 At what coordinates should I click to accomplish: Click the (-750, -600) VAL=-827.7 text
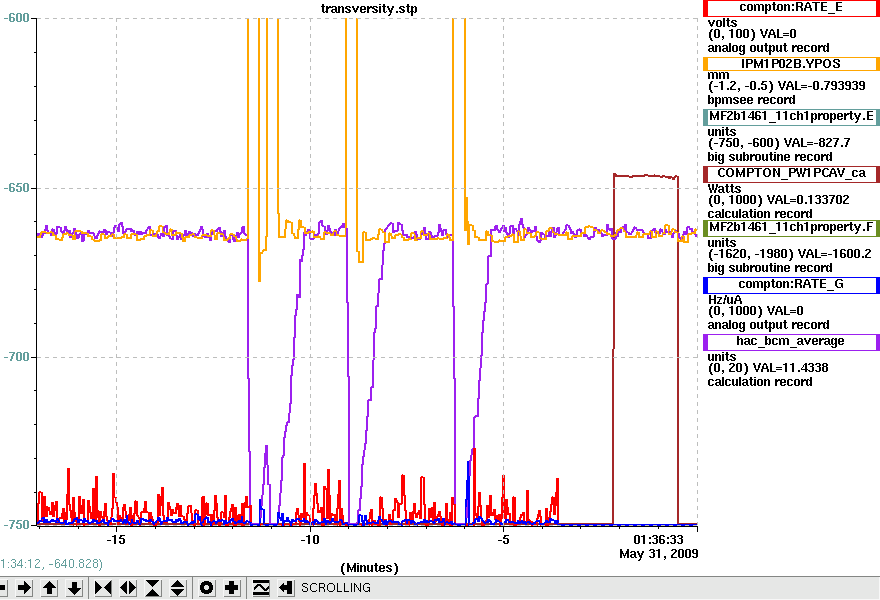[x=779, y=143]
